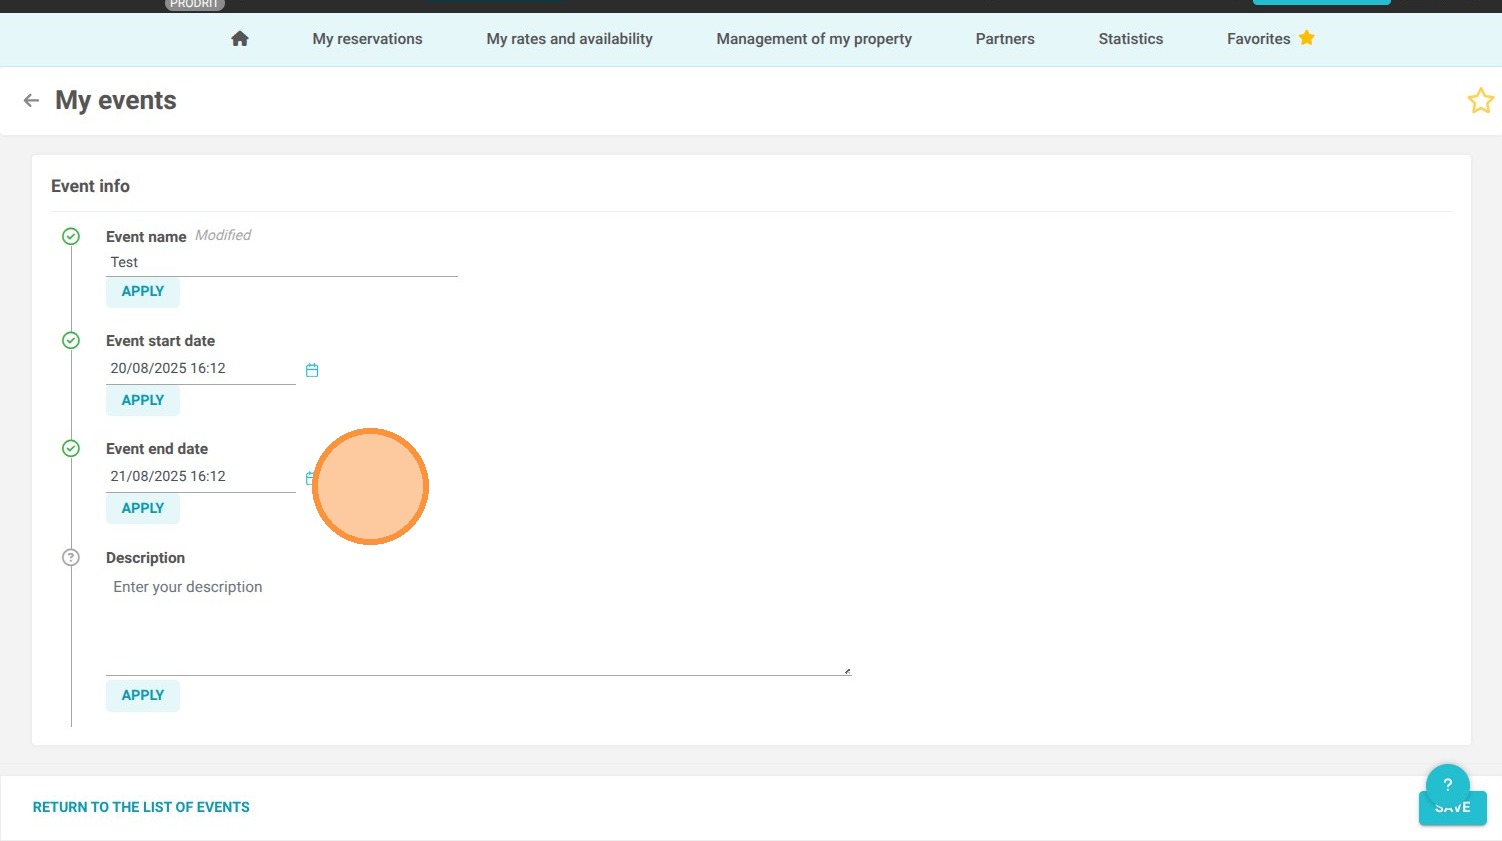Return to the list of events
The image size is (1502, 841).
pos(141,807)
